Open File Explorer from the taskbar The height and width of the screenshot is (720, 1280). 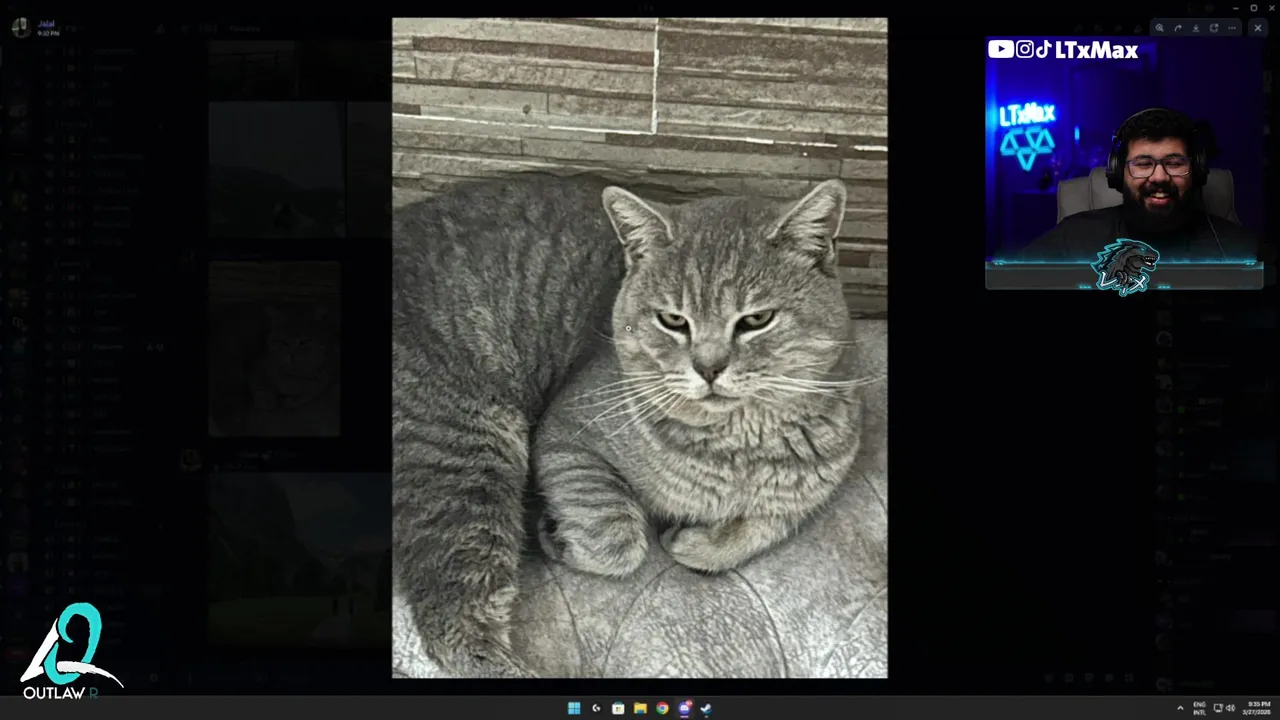(640, 708)
